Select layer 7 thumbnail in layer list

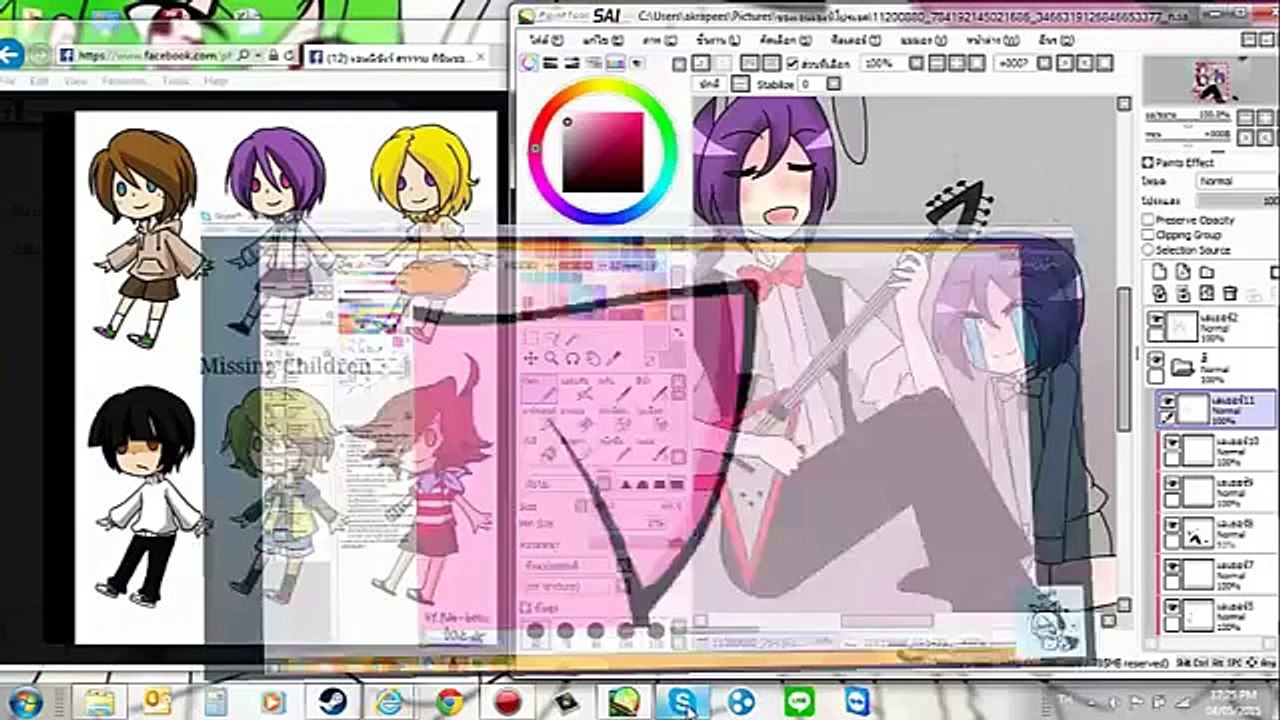[x=1197, y=574]
